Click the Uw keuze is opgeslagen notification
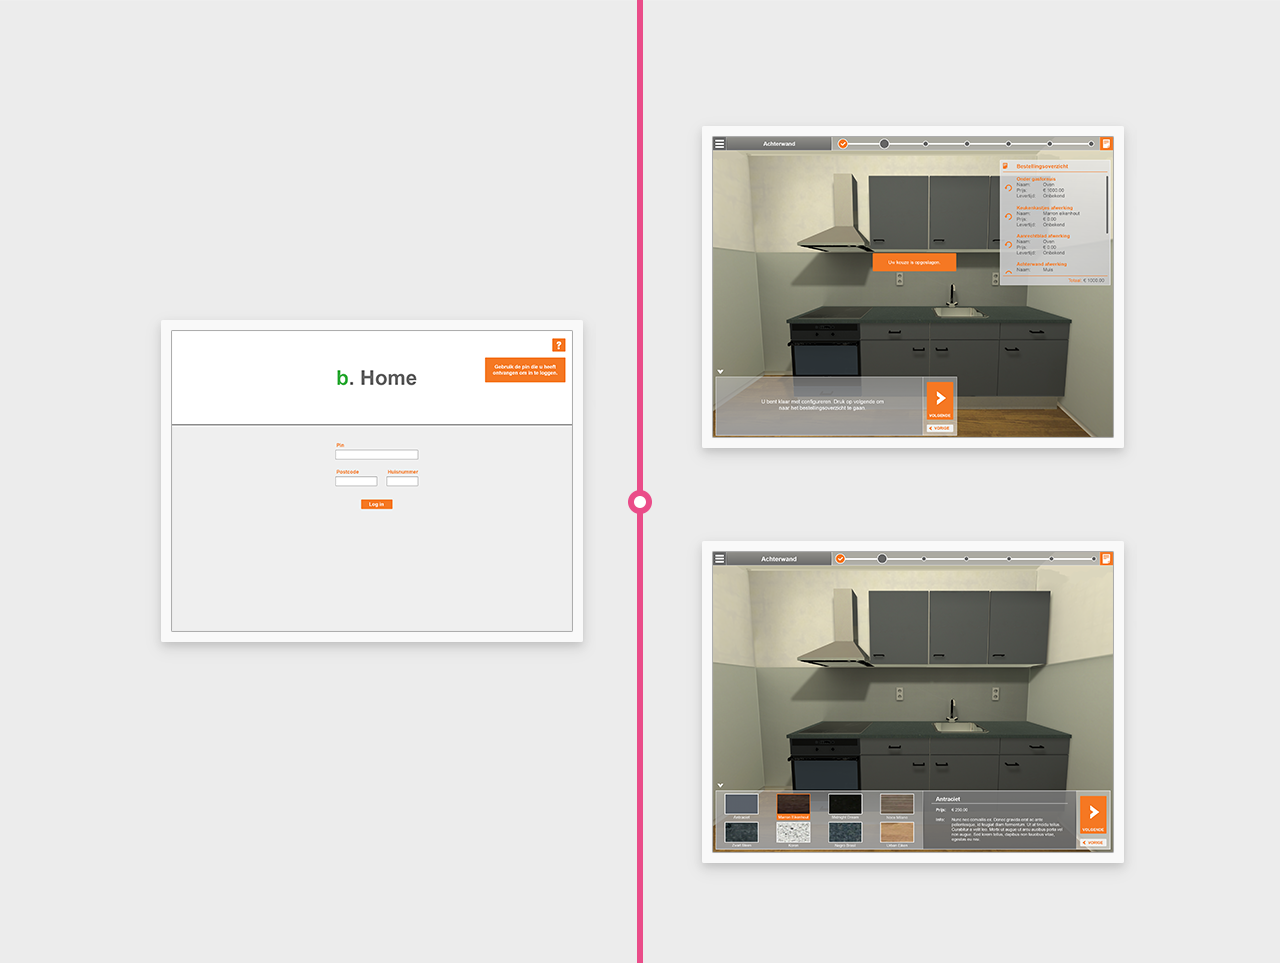This screenshot has height=963, width=1280. [914, 262]
